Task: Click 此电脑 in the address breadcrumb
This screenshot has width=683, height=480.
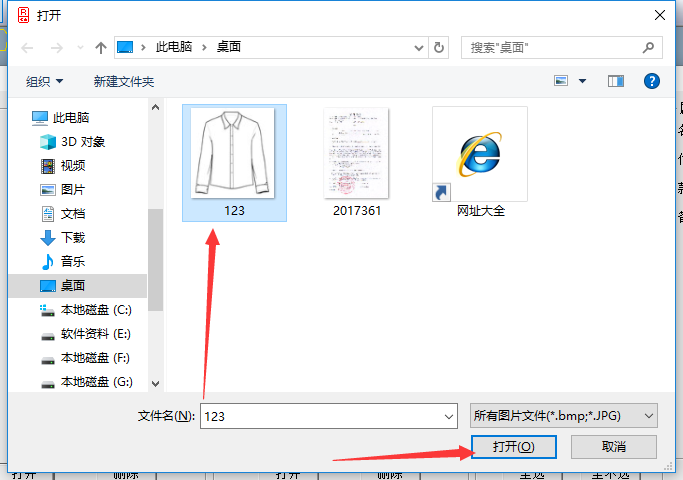Action: pyautogui.click(x=173, y=47)
